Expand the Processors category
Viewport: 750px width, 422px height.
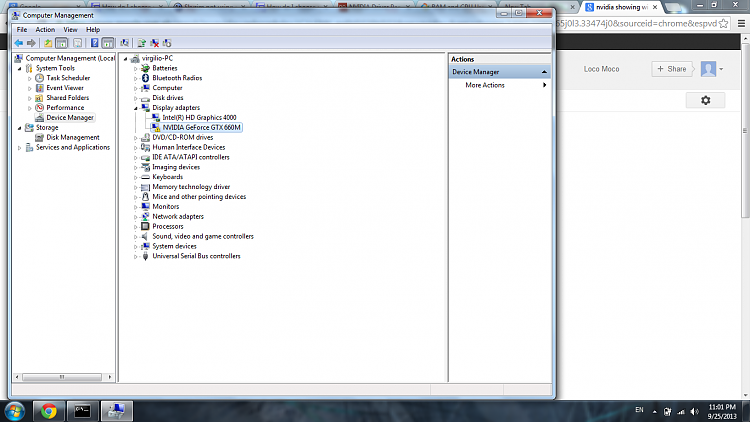[135, 227]
